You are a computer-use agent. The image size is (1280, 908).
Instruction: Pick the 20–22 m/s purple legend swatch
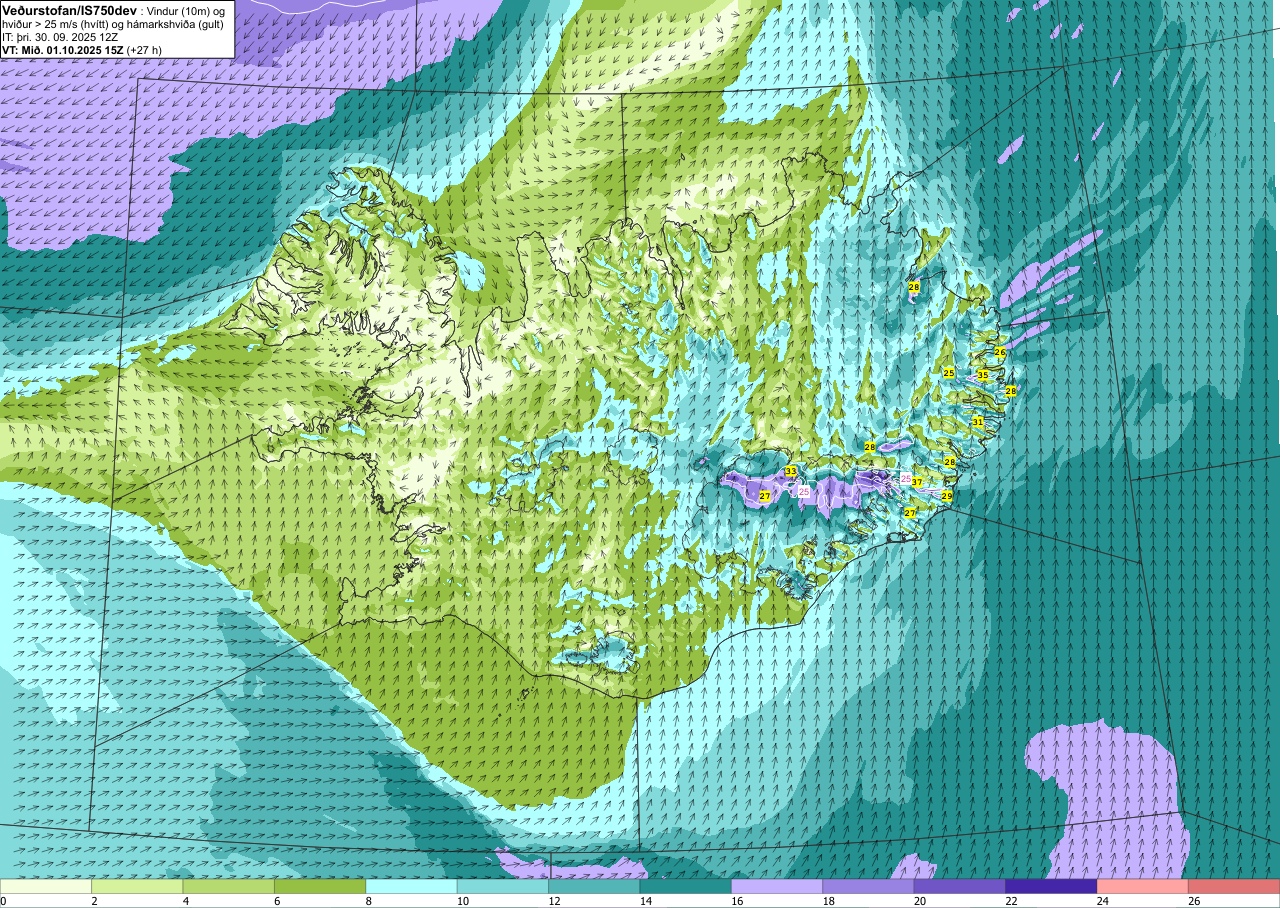[x=960, y=886]
